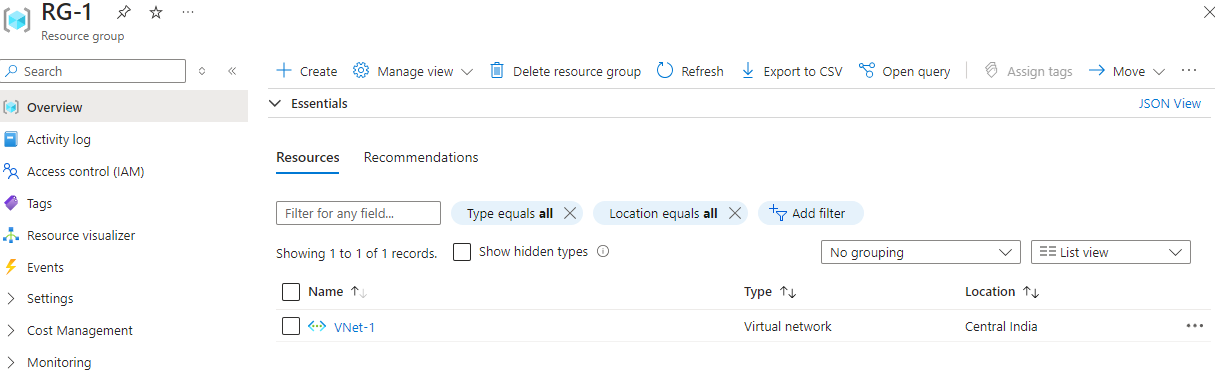This screenshot has height=381, width=1215.
Task: Switch to the Recommendations tab
Action: (421, 157)
